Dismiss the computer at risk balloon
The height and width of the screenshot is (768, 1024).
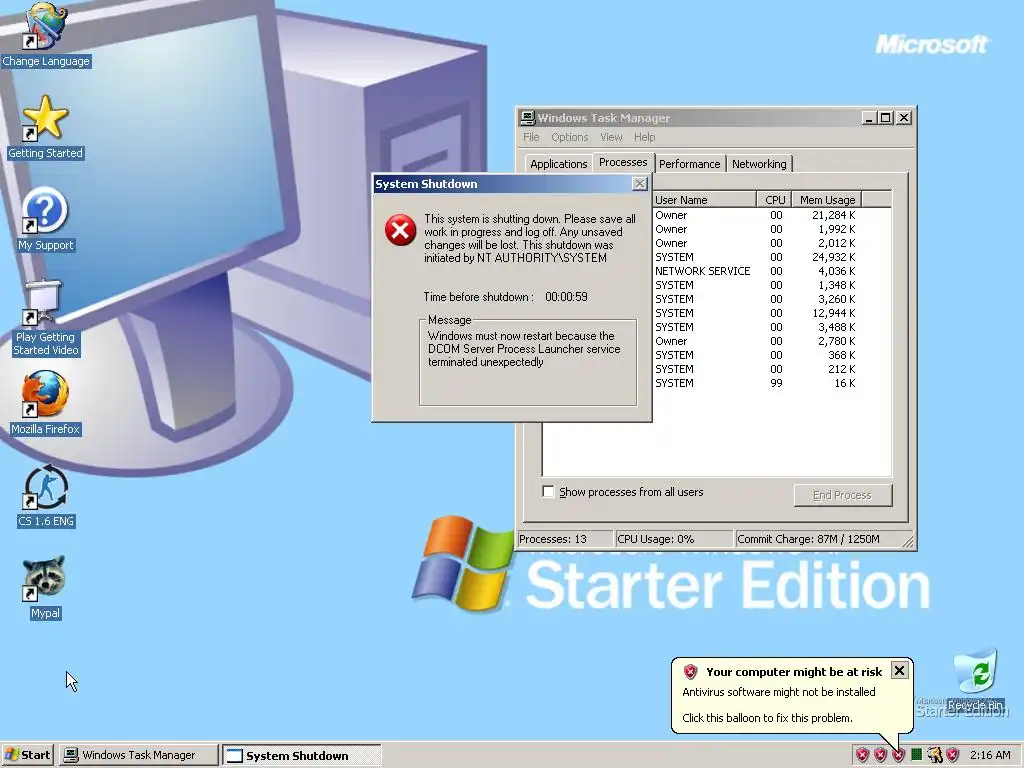(x=899, y=671)
